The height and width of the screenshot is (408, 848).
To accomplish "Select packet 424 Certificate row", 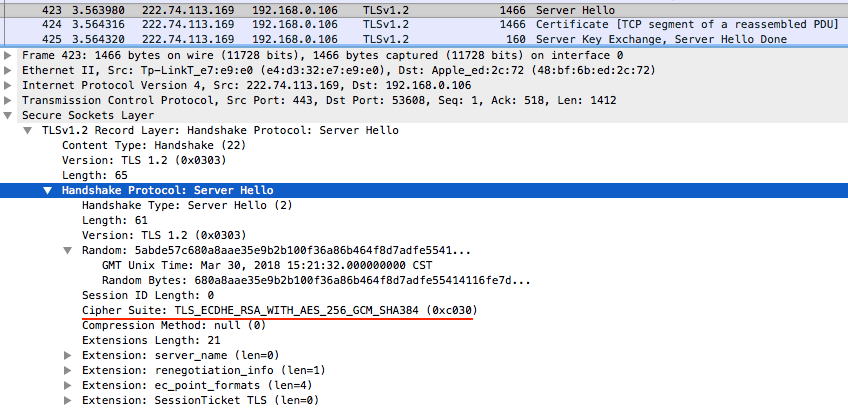I will [424, 24].
